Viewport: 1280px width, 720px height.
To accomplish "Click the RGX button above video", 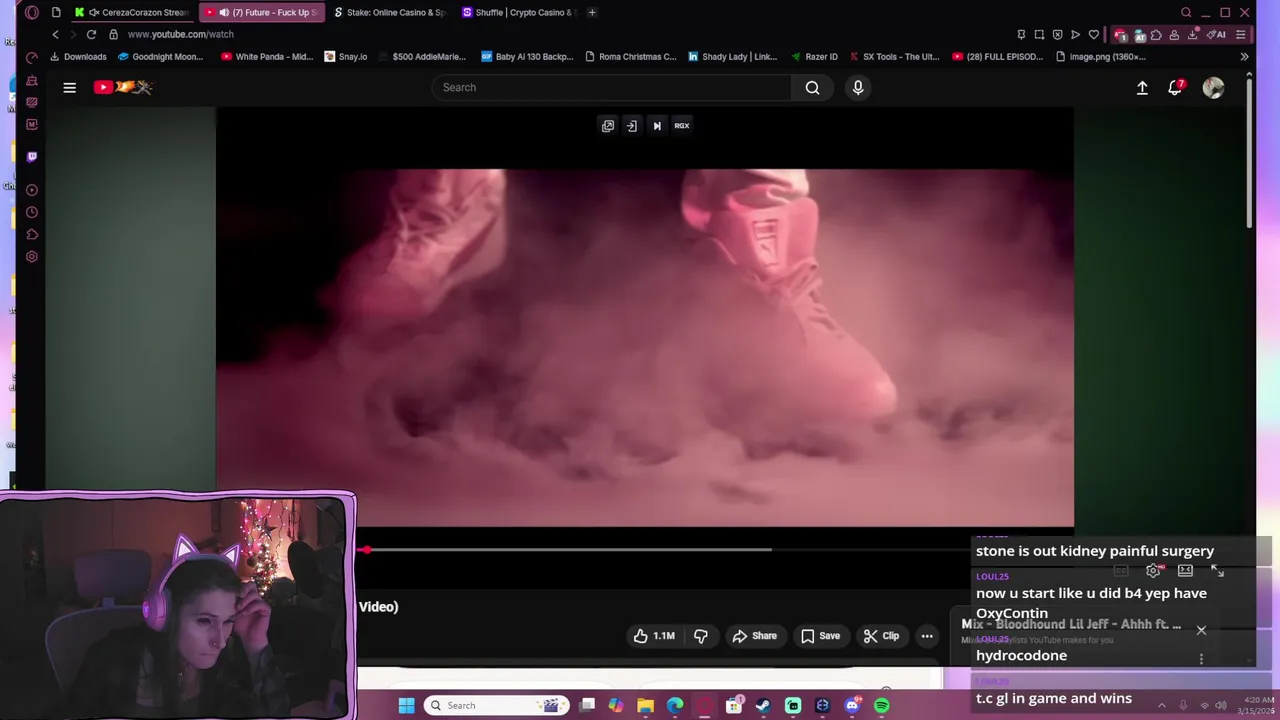I will click(x=682, y=126).
